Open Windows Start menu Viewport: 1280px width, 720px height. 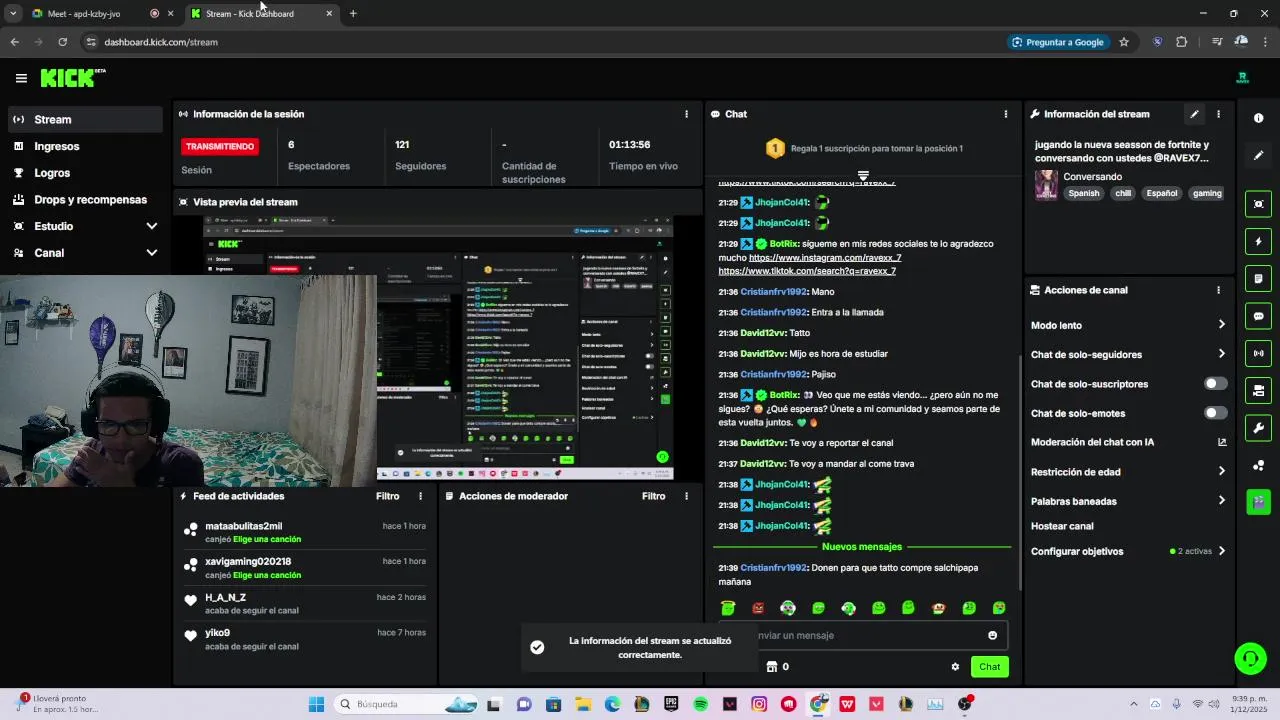316,704
